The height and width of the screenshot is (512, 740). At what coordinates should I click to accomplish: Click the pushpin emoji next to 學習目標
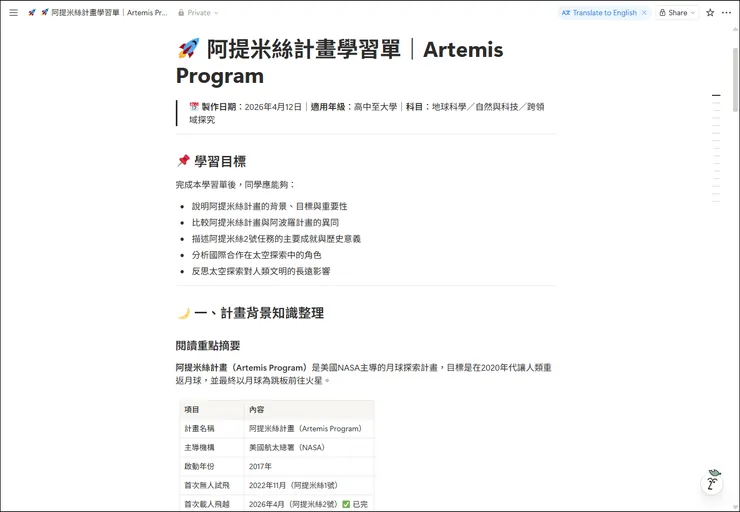183,161
